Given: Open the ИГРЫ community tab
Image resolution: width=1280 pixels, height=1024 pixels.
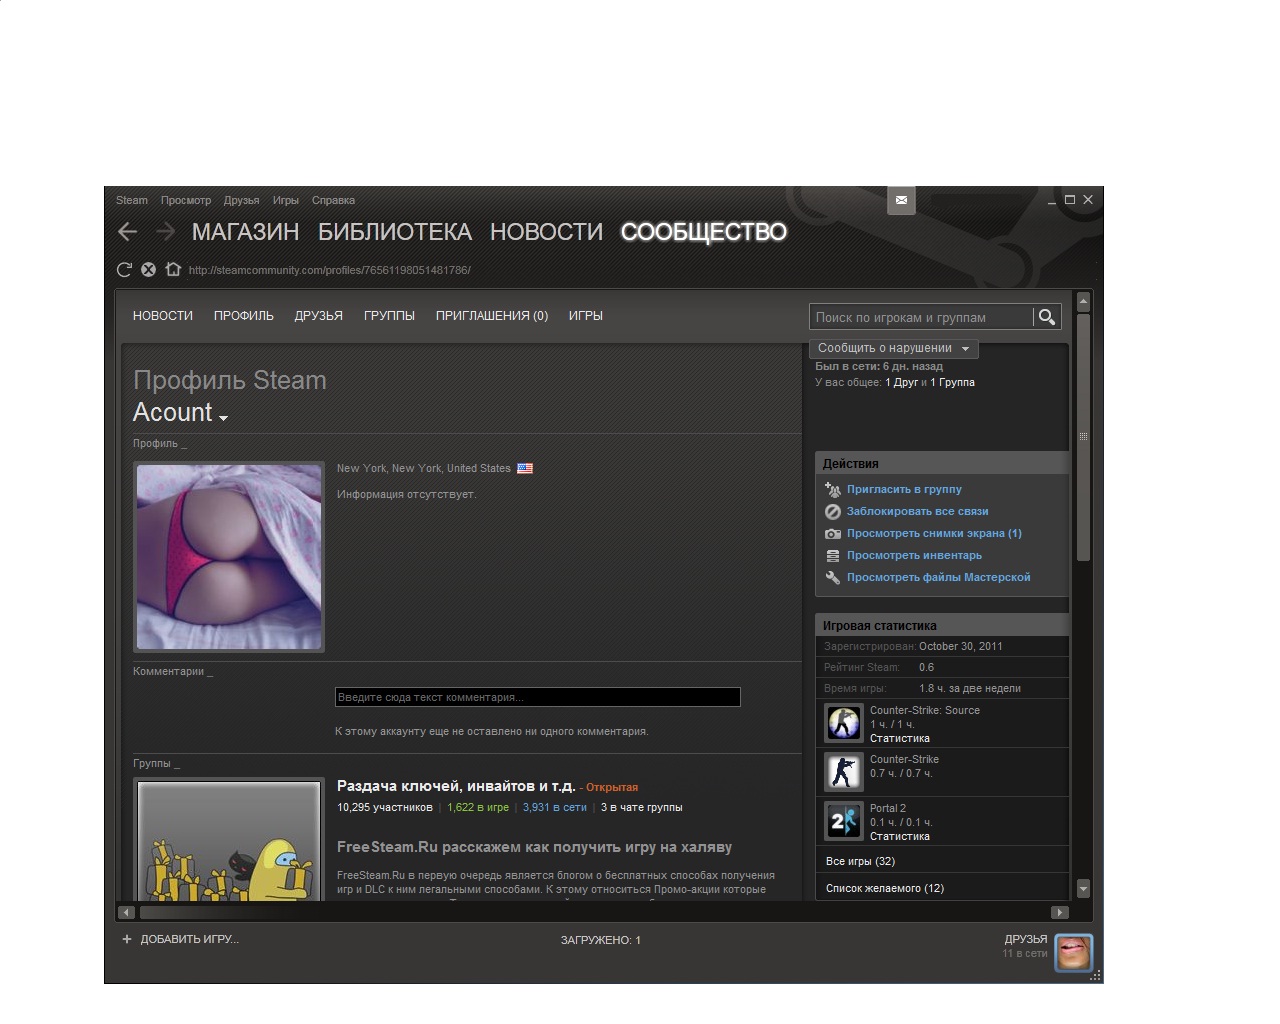Looking at the screenshot, I should point(586,315).
